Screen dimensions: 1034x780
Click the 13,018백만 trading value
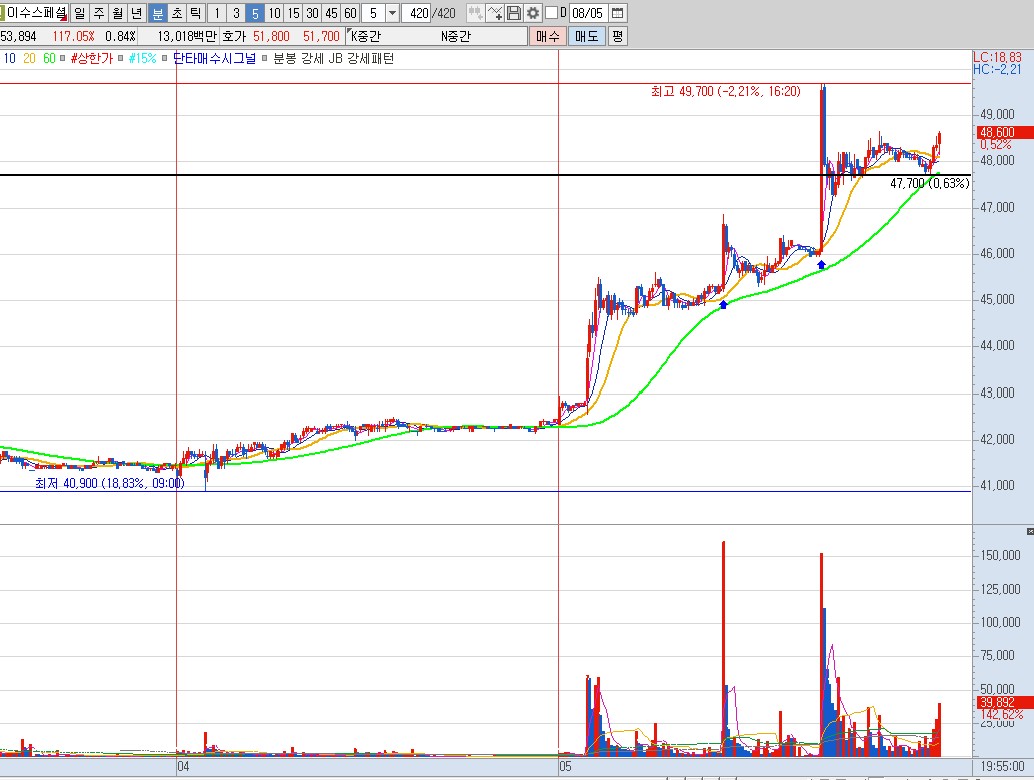pyautogui.click(x=187, y=36)
